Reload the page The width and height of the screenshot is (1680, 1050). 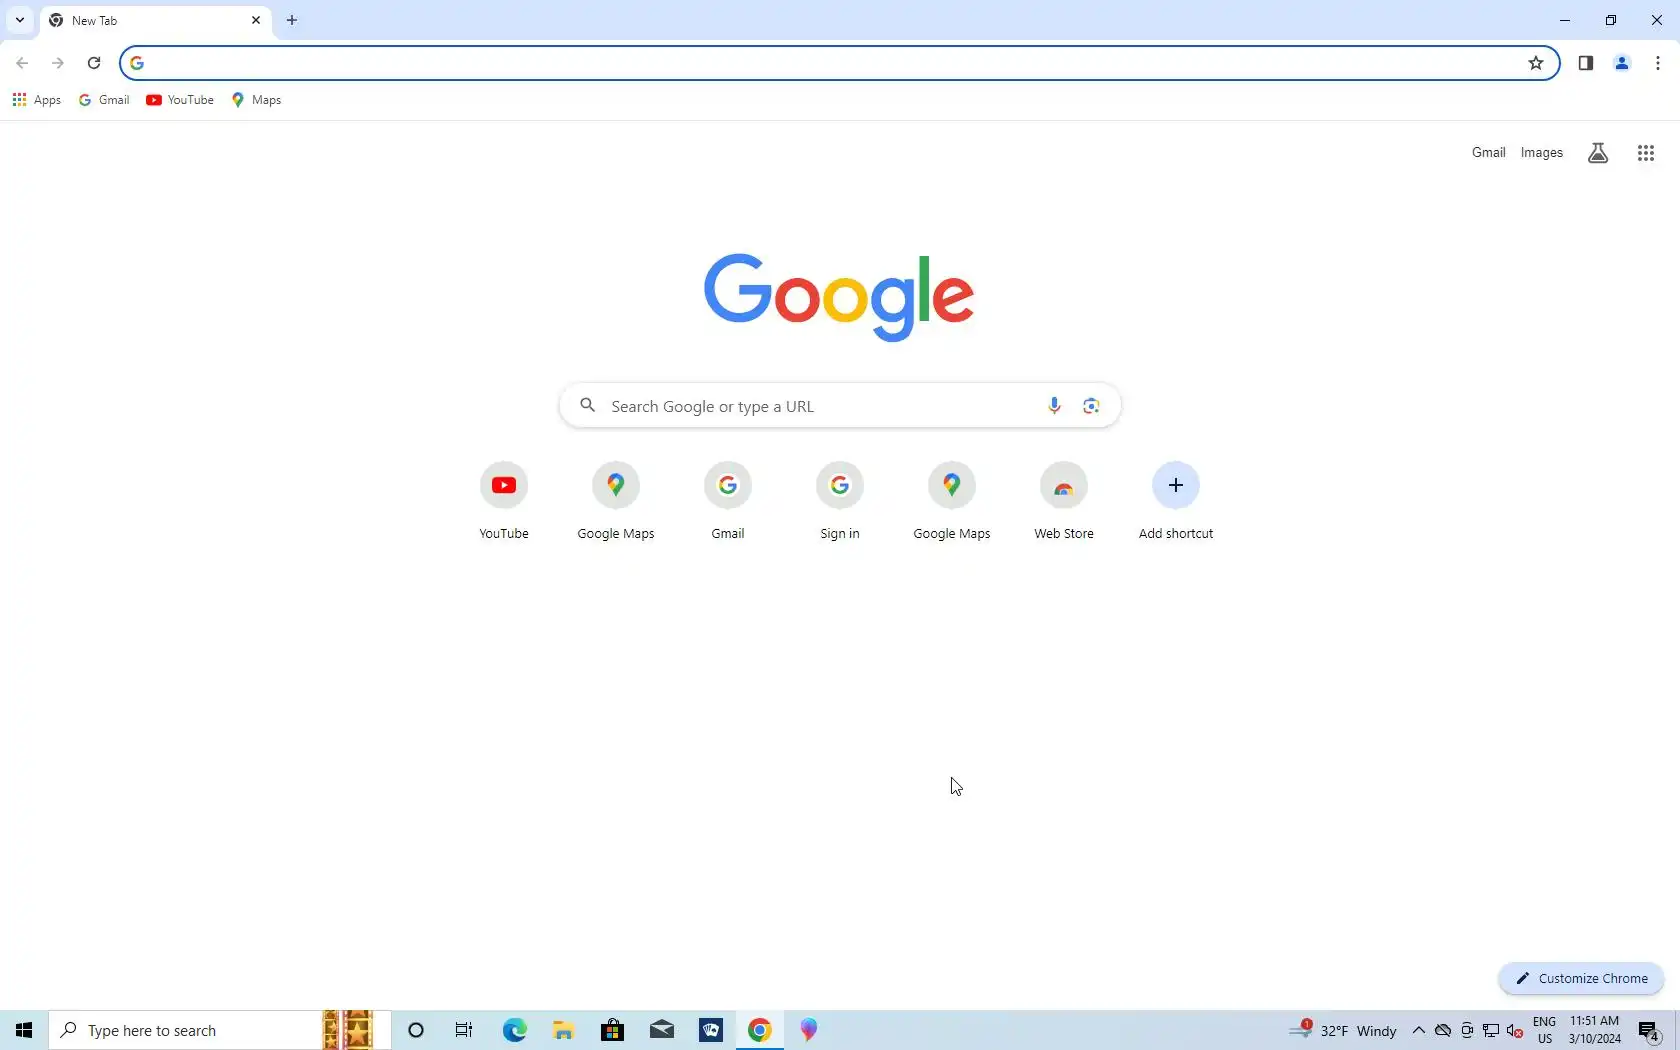(x=94, y=63)
